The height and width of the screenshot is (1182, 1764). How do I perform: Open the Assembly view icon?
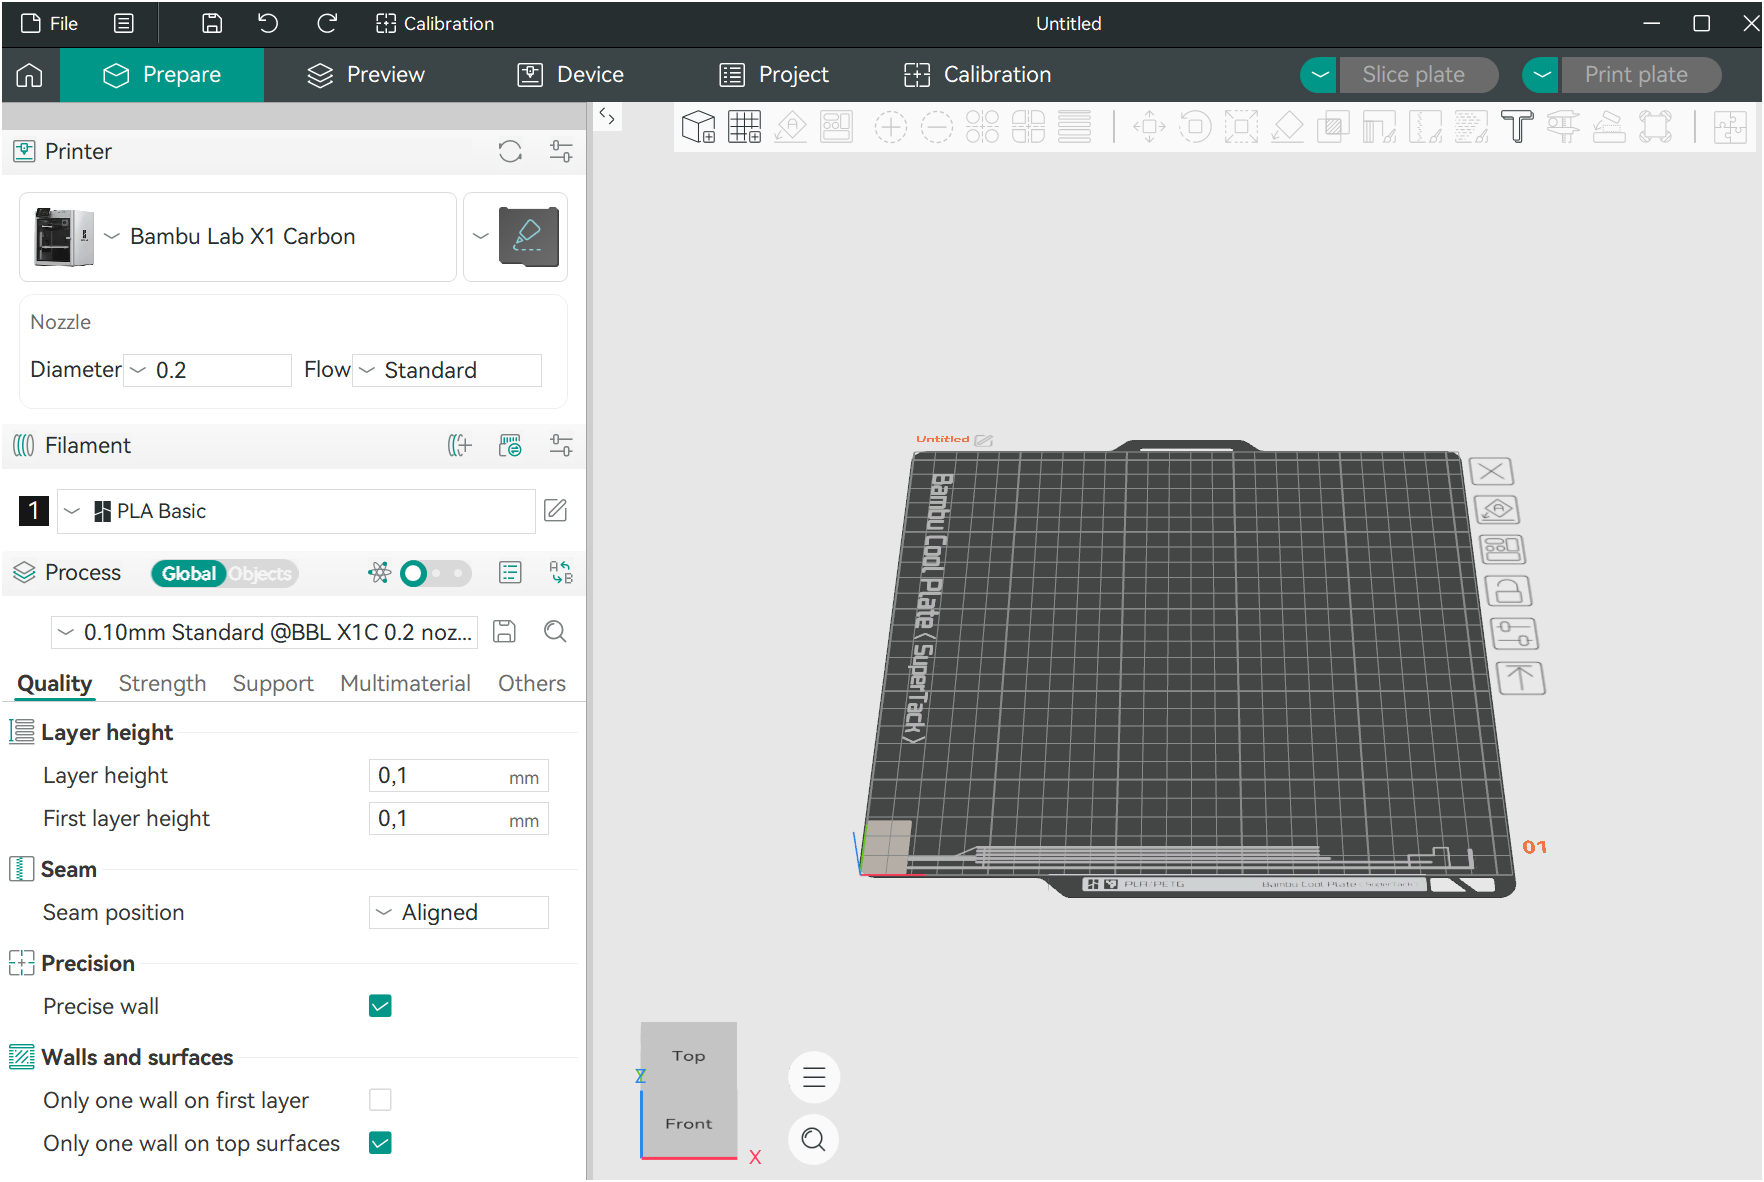[1729, 127]
